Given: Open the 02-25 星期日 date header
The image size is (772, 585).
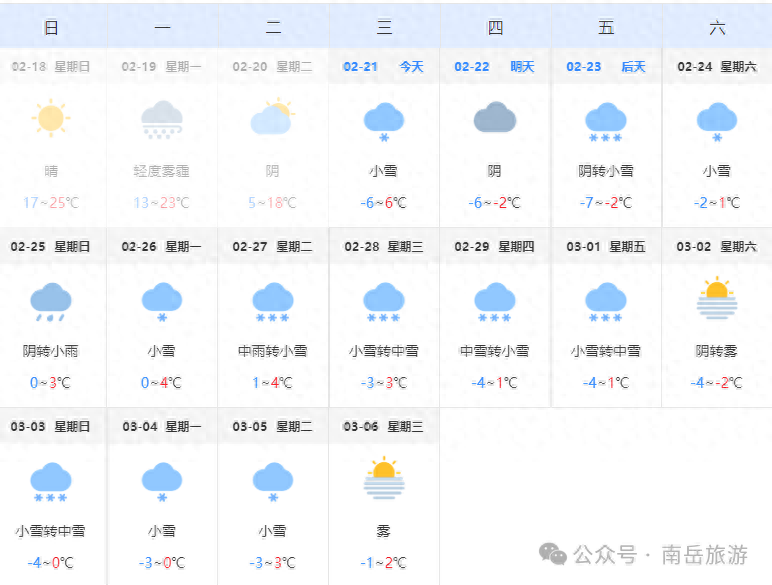Looking at the screenshot, I should point(51,246).
